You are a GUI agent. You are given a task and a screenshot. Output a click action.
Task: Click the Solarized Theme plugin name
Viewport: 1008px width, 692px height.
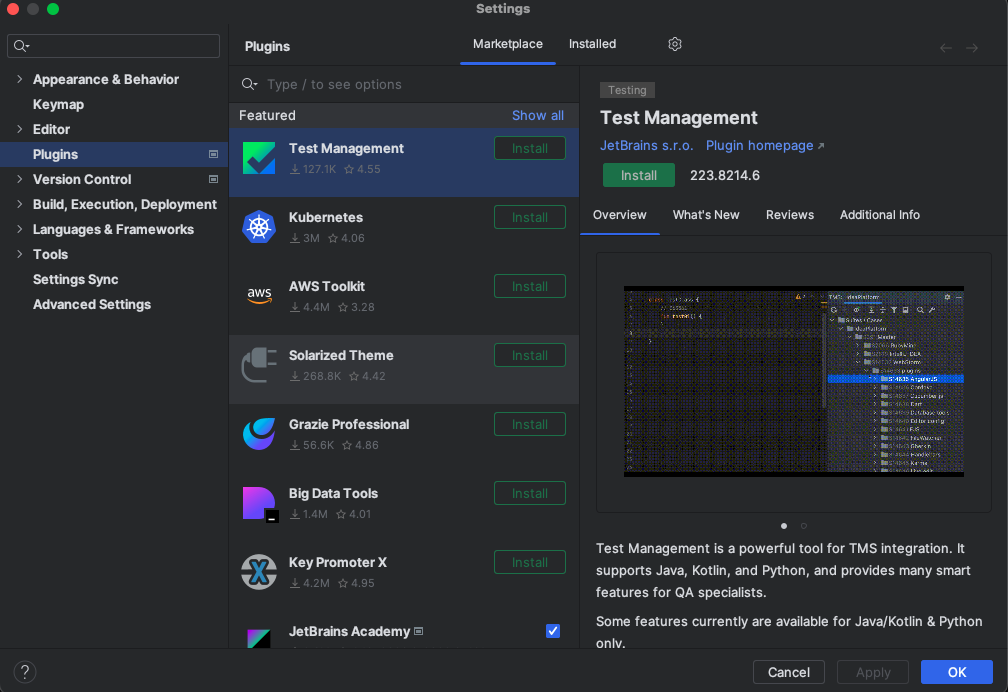341,356
